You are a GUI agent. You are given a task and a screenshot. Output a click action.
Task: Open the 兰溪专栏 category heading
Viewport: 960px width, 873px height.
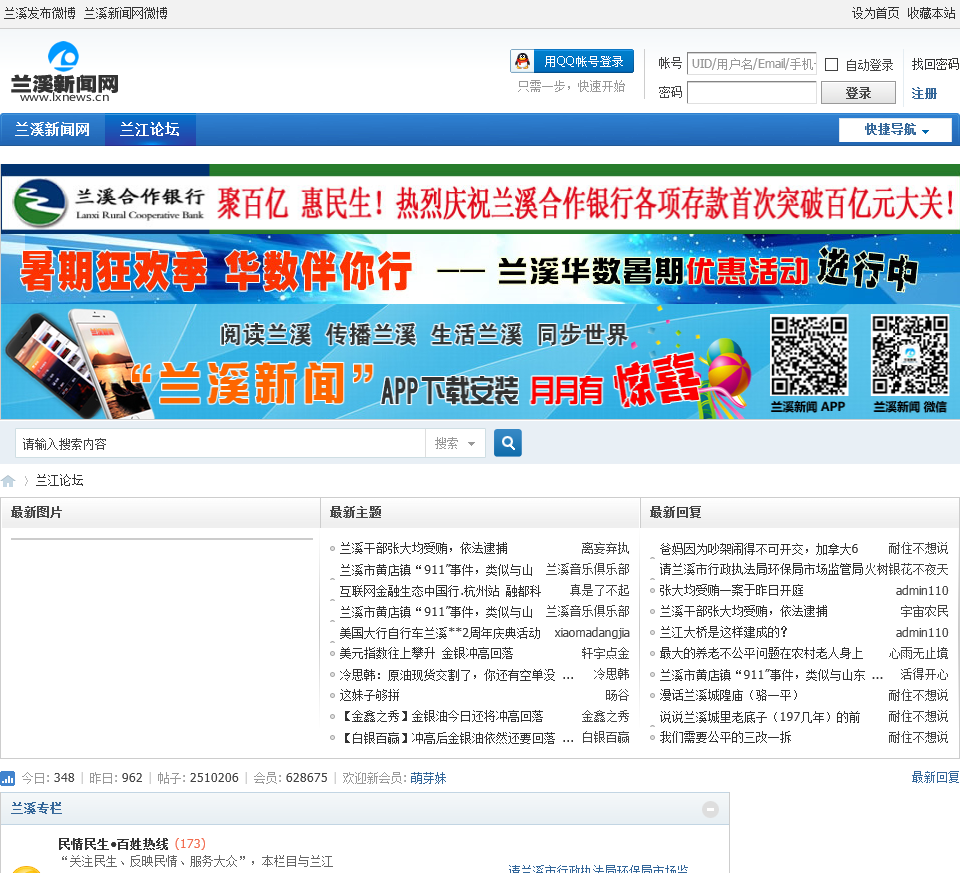tap(36, 809)
